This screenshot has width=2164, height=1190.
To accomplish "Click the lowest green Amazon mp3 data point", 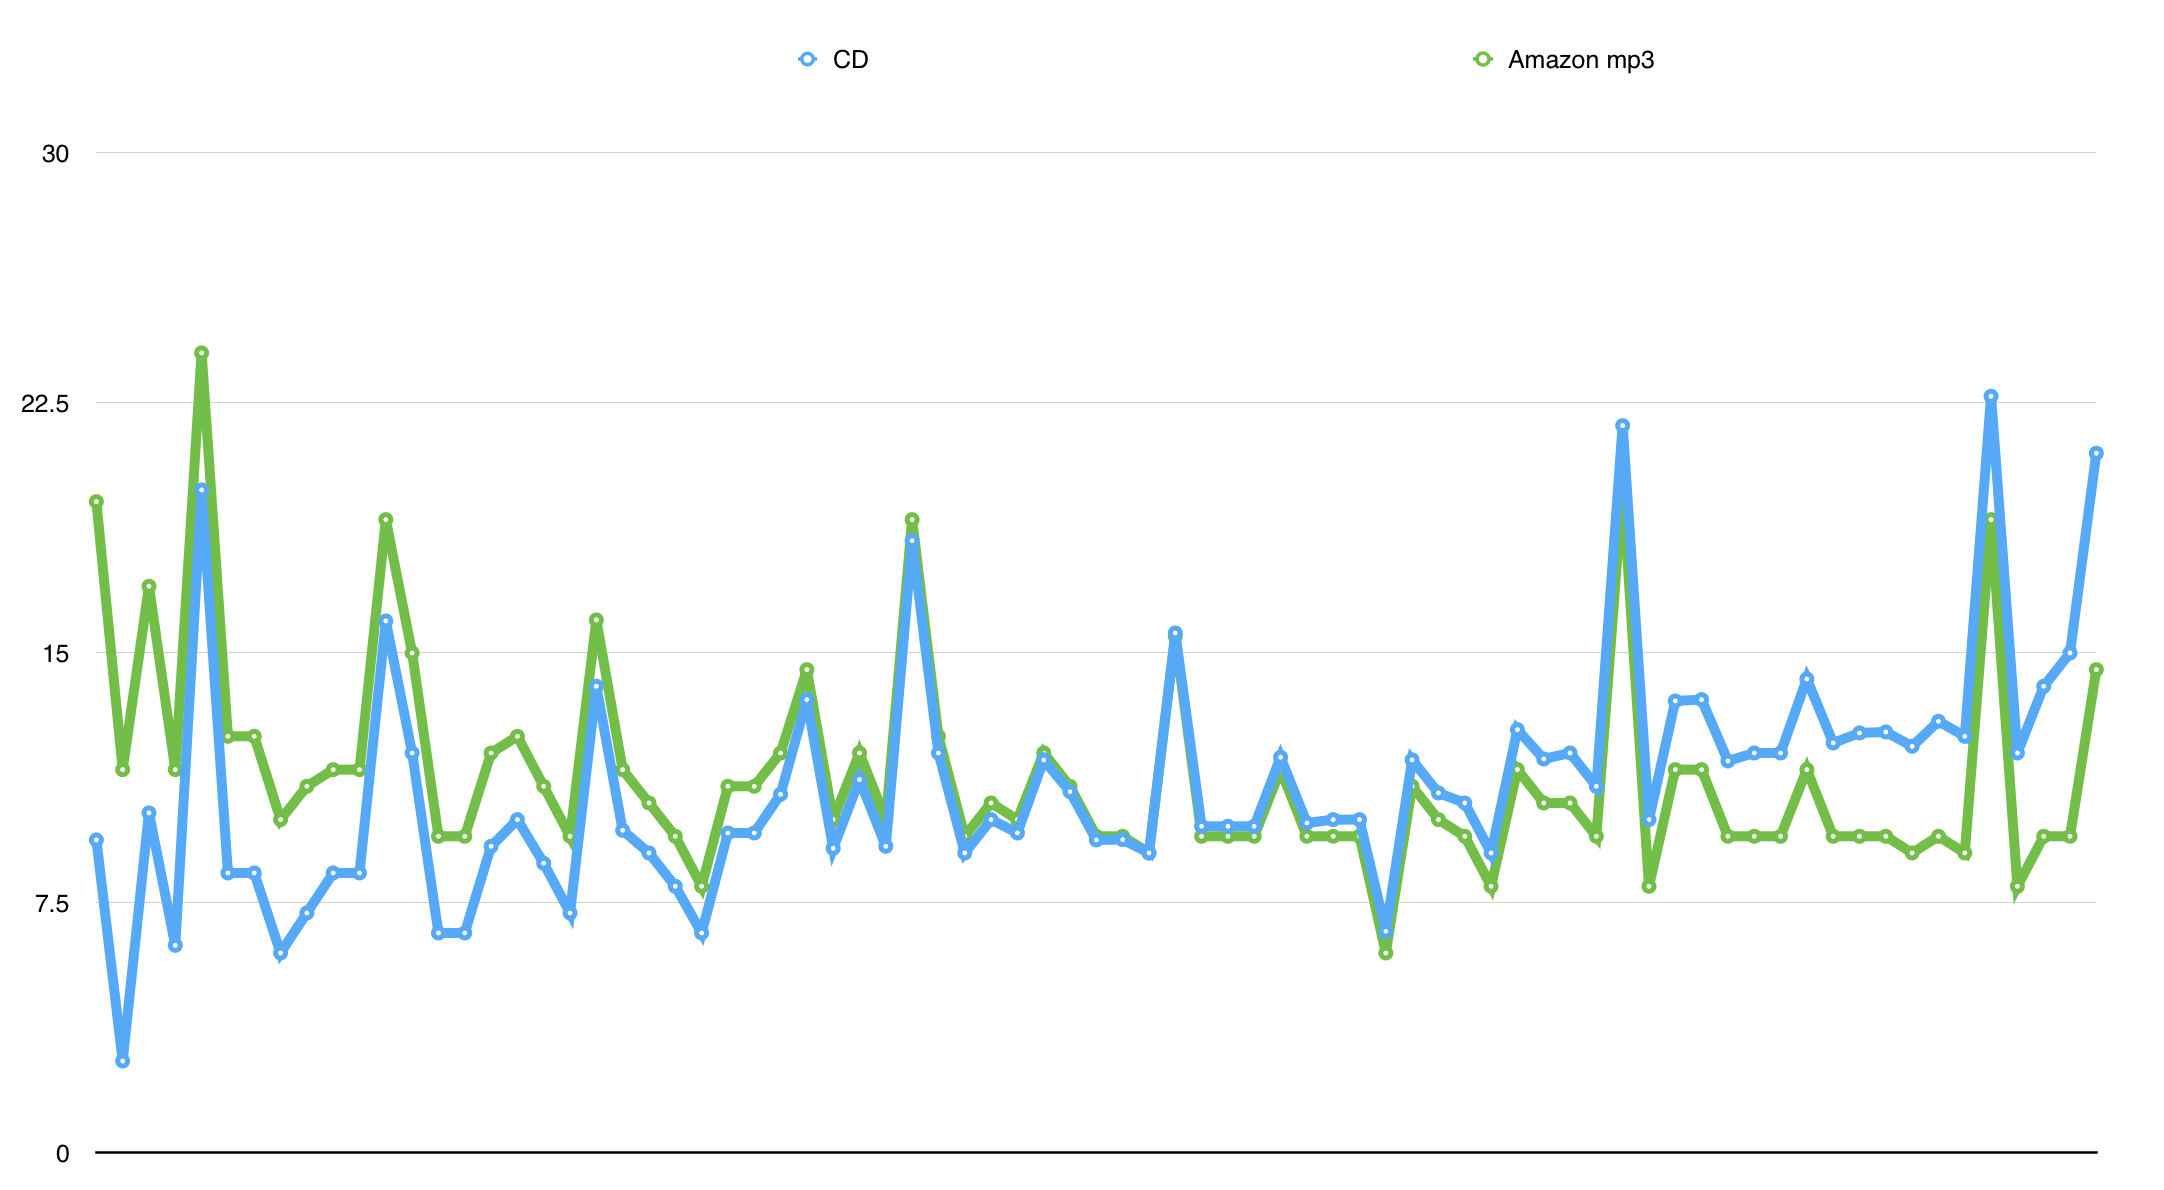I will 1385,953.
